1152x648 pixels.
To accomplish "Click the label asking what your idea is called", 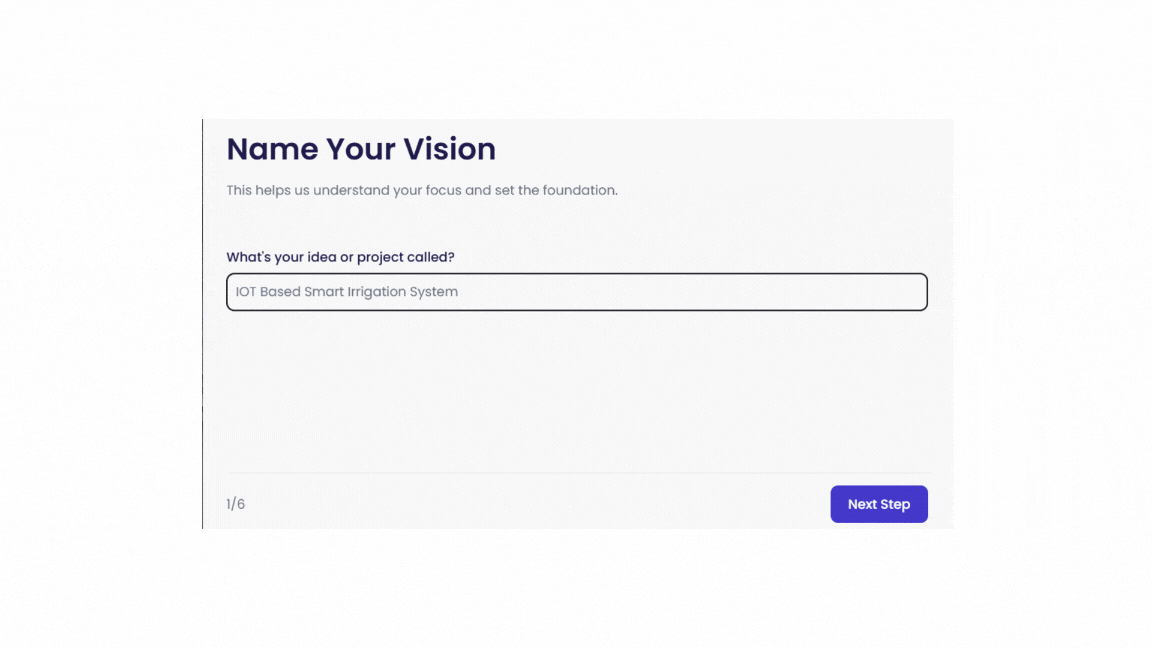I will click(340, 256).
